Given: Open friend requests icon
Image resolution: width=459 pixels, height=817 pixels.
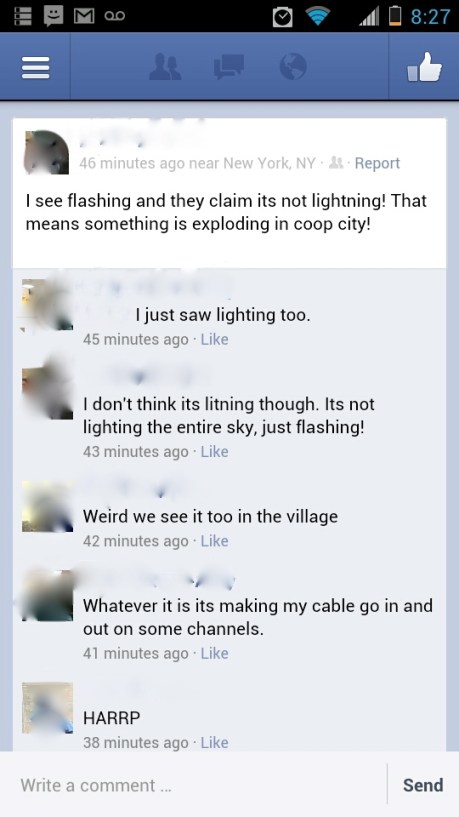Looking at the screenshot, I should tap(165, 67).
